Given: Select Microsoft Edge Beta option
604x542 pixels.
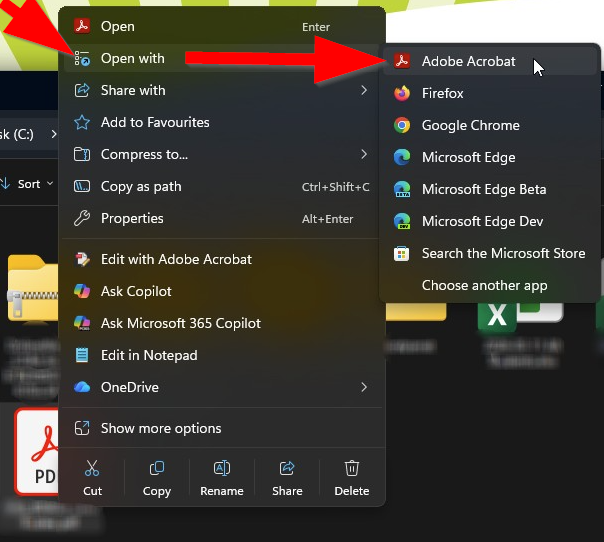Looking at the screenshot, I should pos(483,189).
